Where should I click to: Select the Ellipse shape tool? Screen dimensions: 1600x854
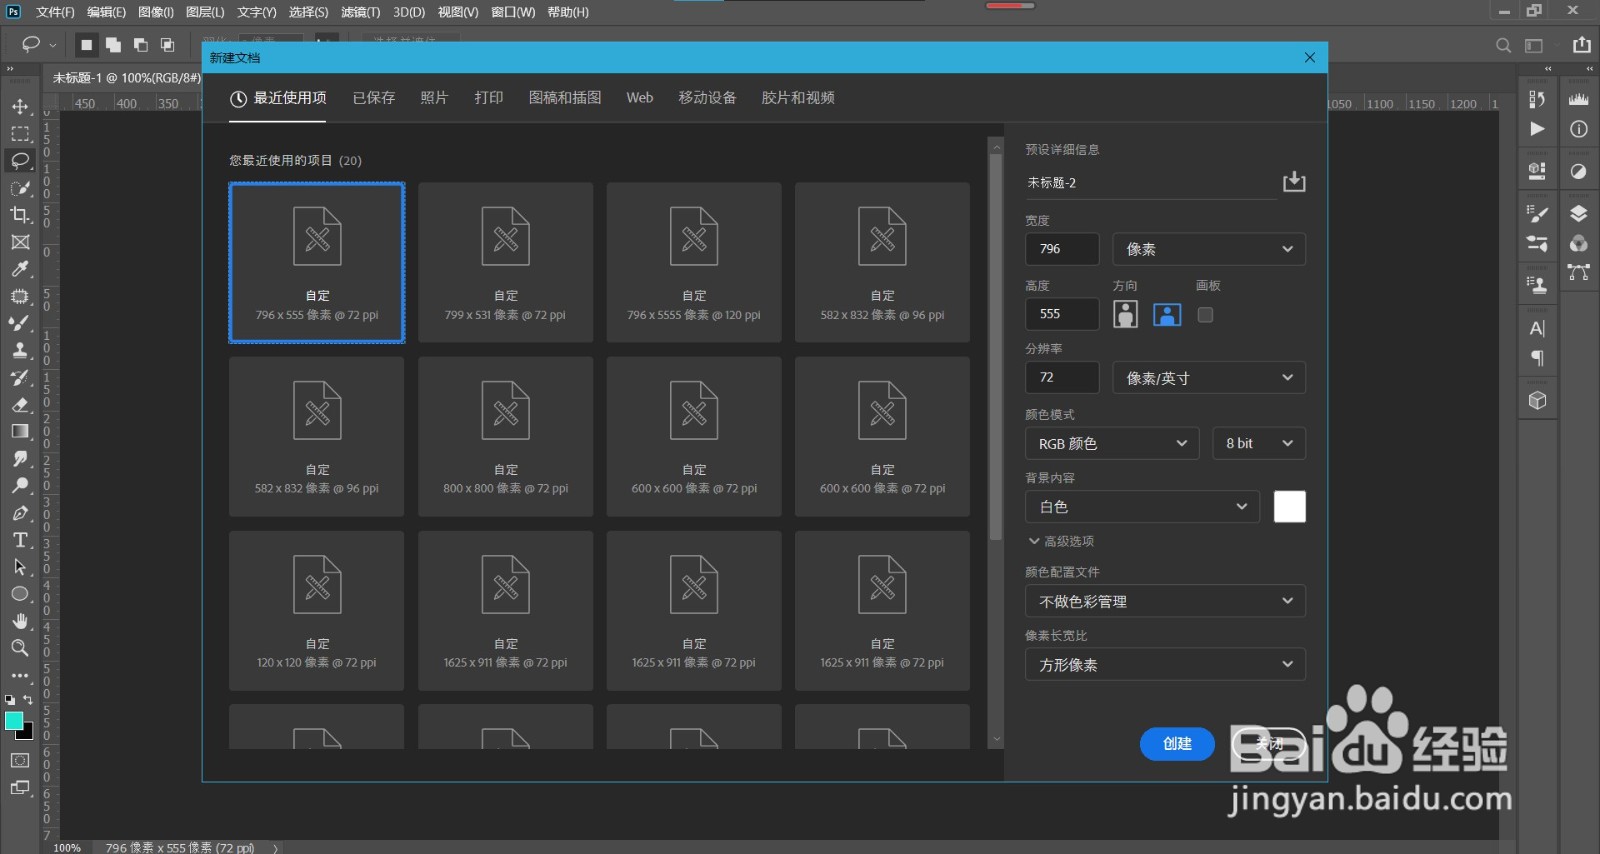(x=20, y=594)
